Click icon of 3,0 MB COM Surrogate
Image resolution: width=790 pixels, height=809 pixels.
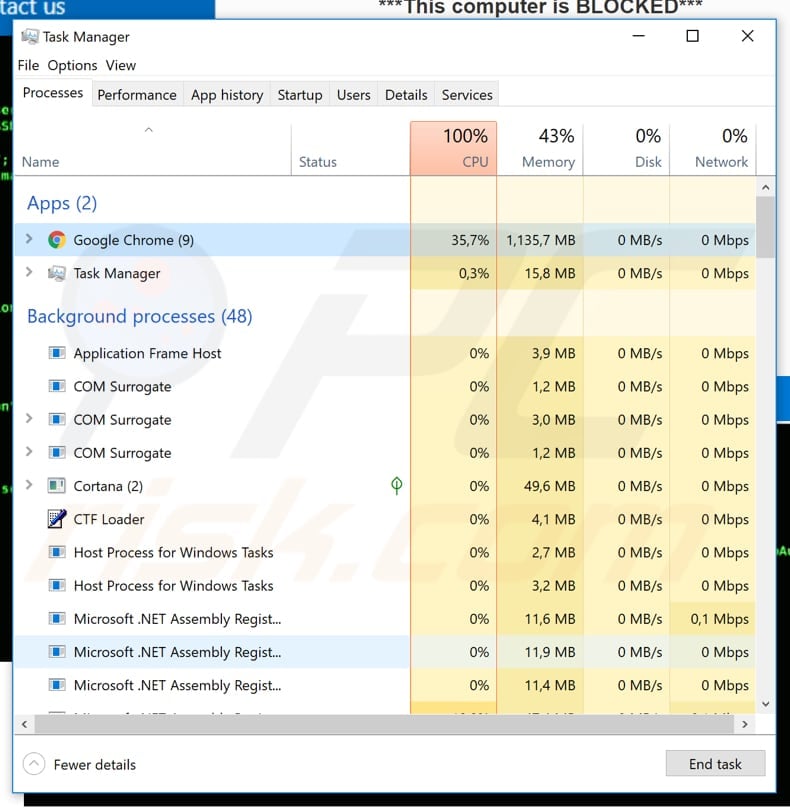point(57,419)
